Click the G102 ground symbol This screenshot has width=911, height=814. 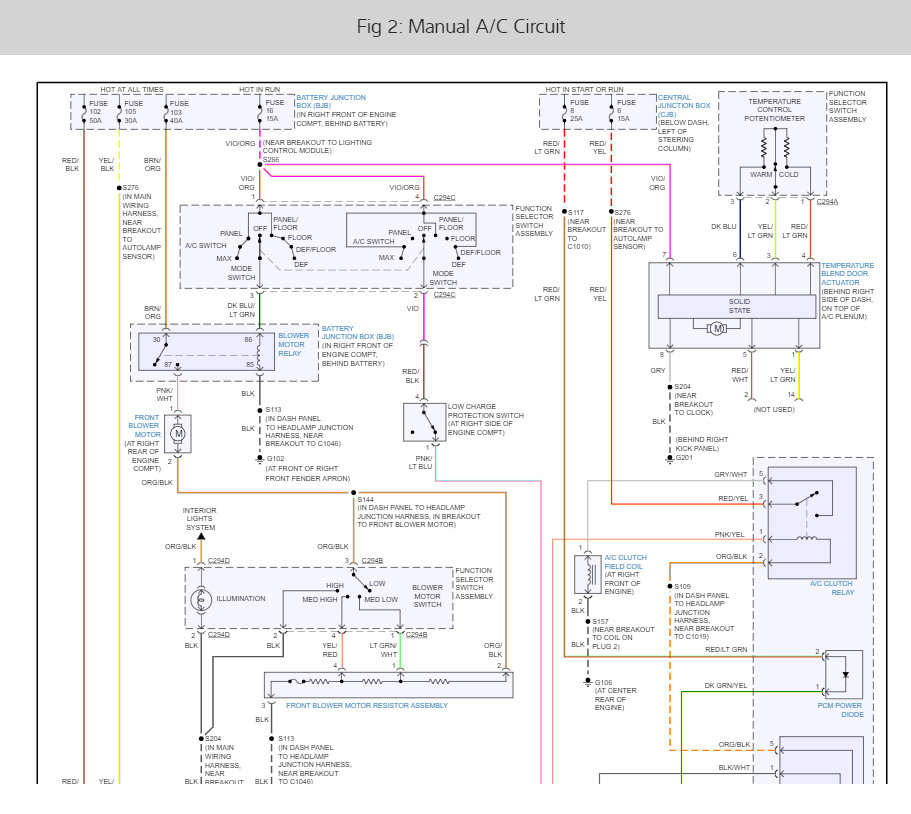tap(260, 460)
